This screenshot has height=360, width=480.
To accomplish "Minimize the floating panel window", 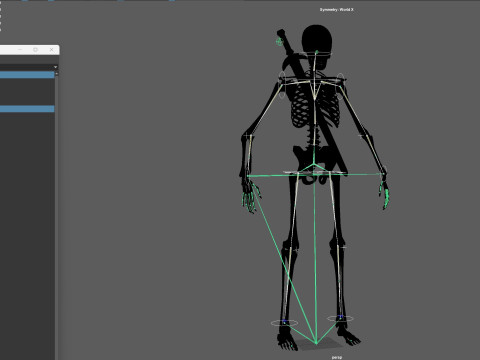I will (20, 50).
